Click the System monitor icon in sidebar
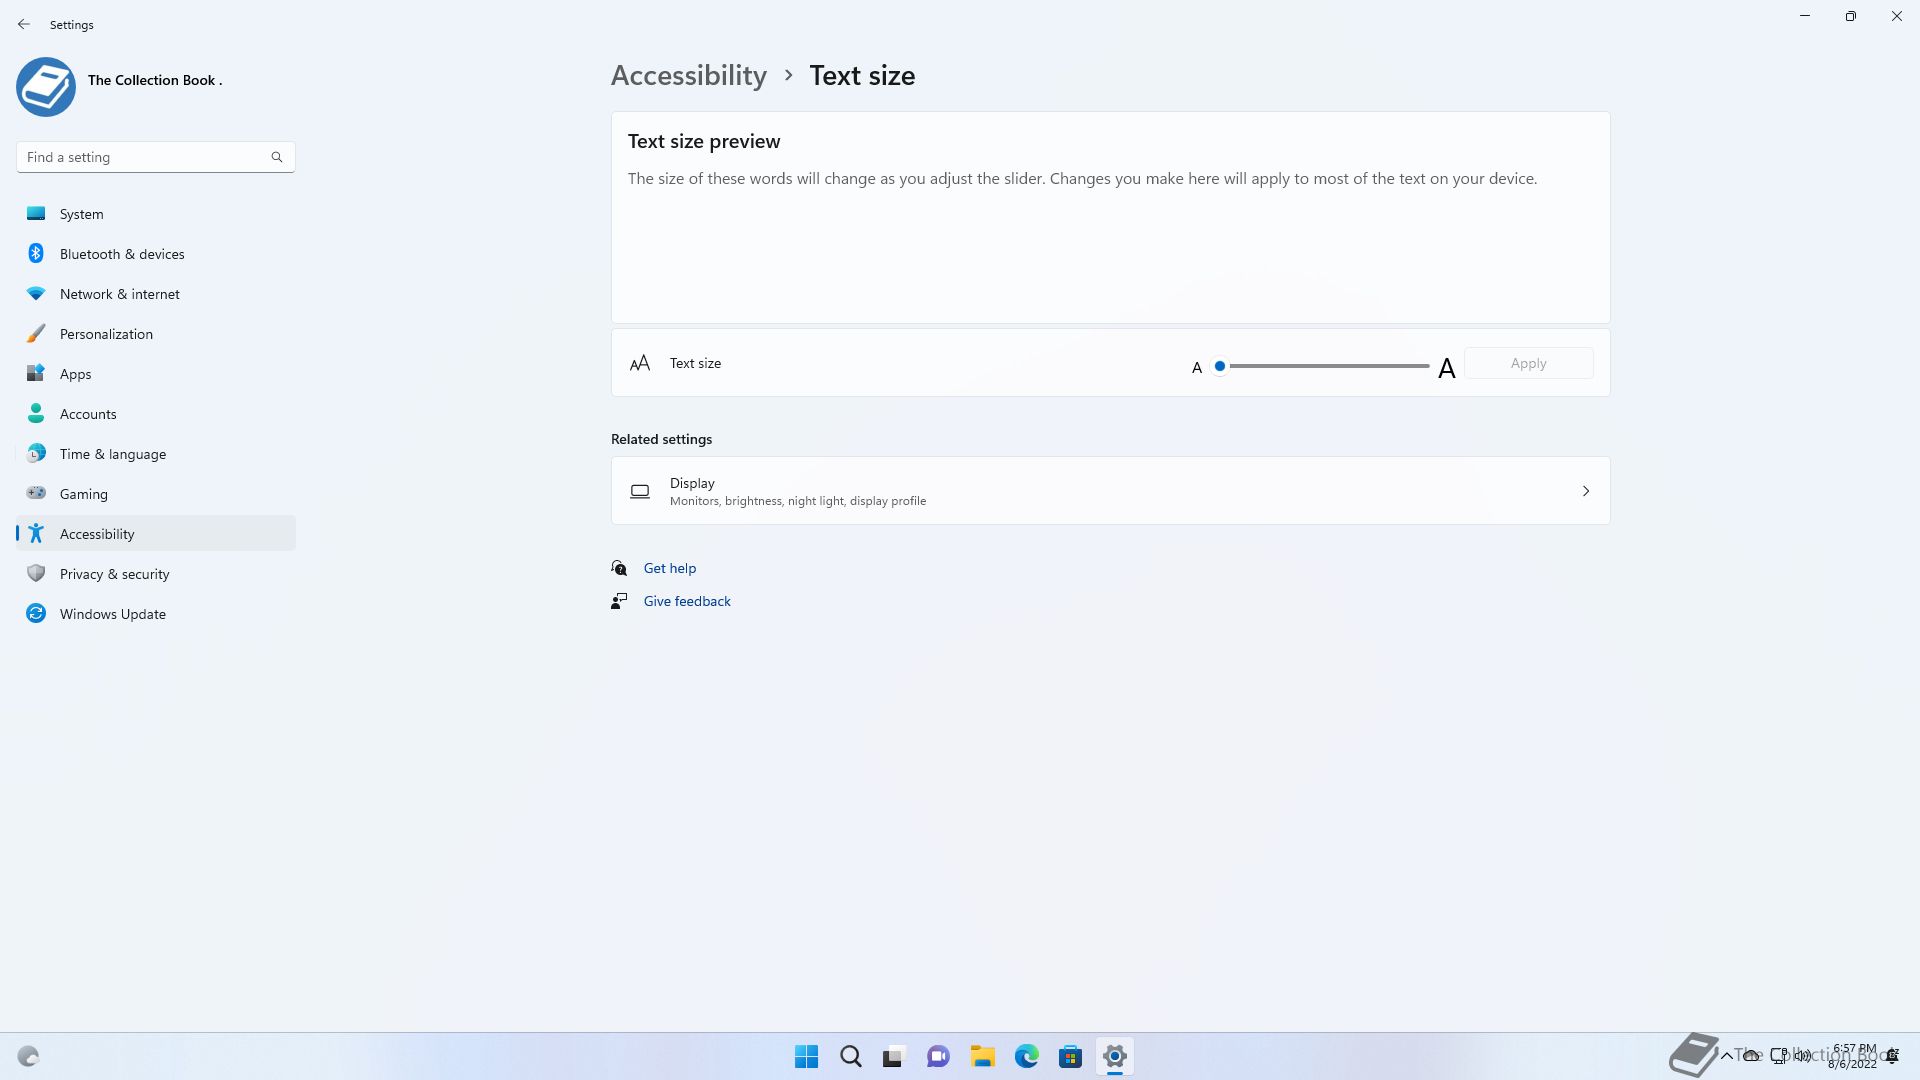Image resolution: width=1920 pixels, height=1080 pixels. point(36,213)
